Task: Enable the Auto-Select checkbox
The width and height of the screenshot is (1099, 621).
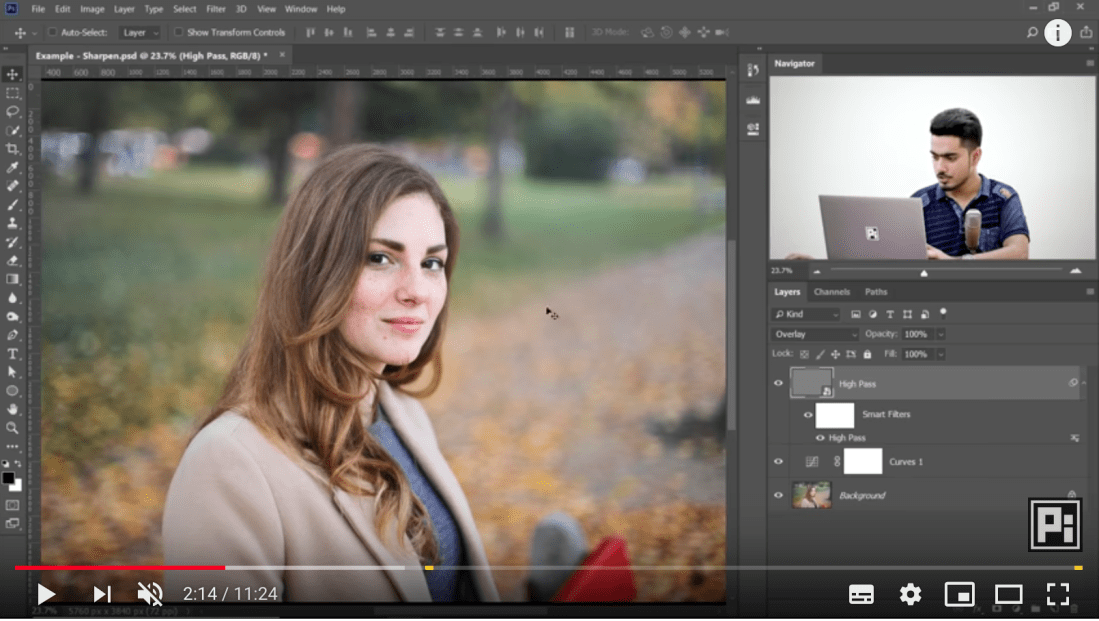Action: (53, 33)
